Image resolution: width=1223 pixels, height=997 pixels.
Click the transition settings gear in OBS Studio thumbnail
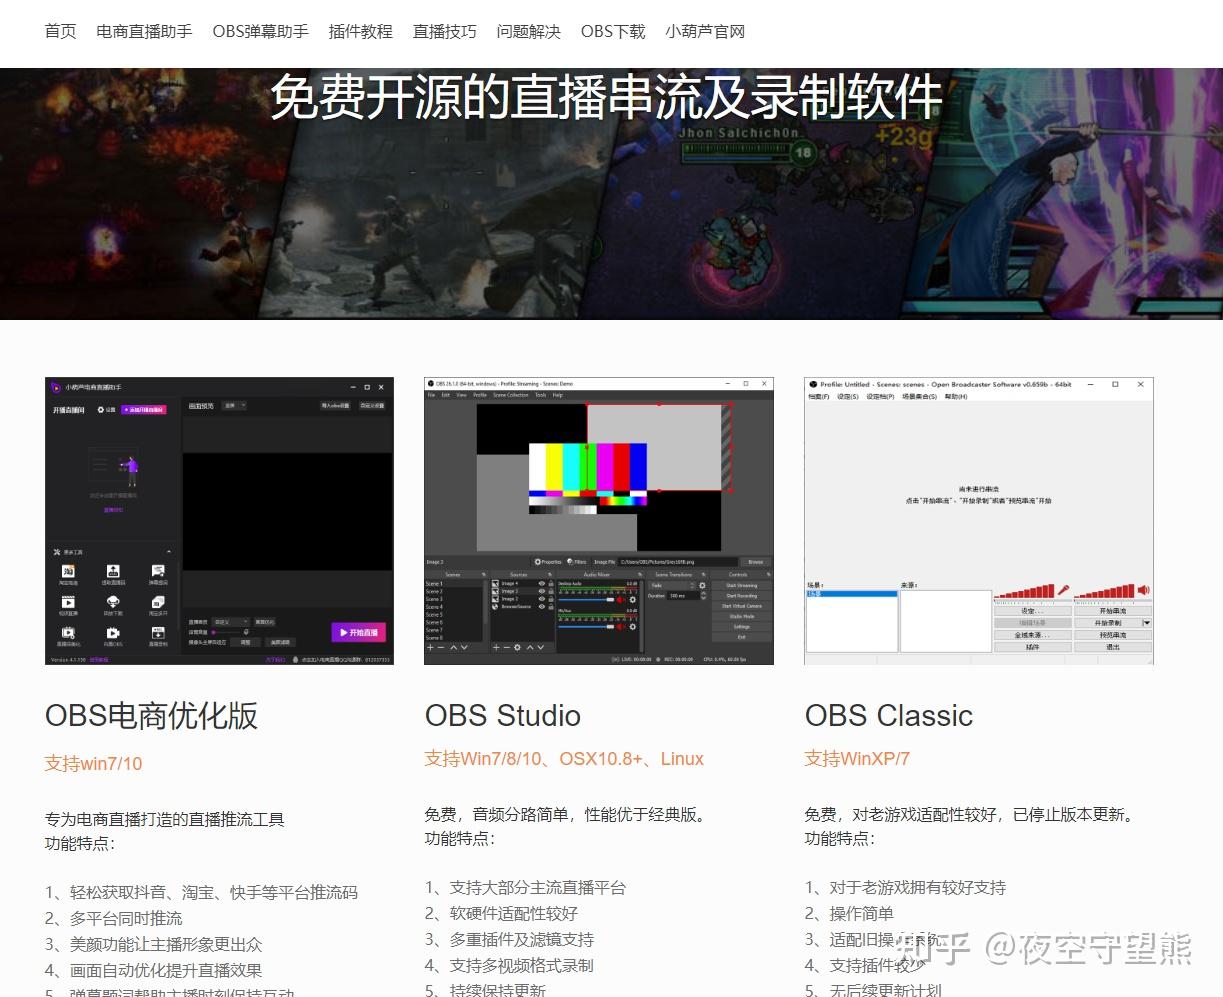(702, 585)
